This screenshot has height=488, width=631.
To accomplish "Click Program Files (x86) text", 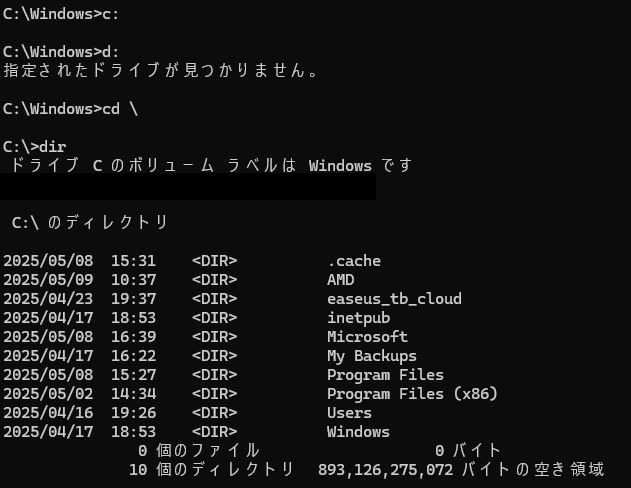I will click(412, 394).
